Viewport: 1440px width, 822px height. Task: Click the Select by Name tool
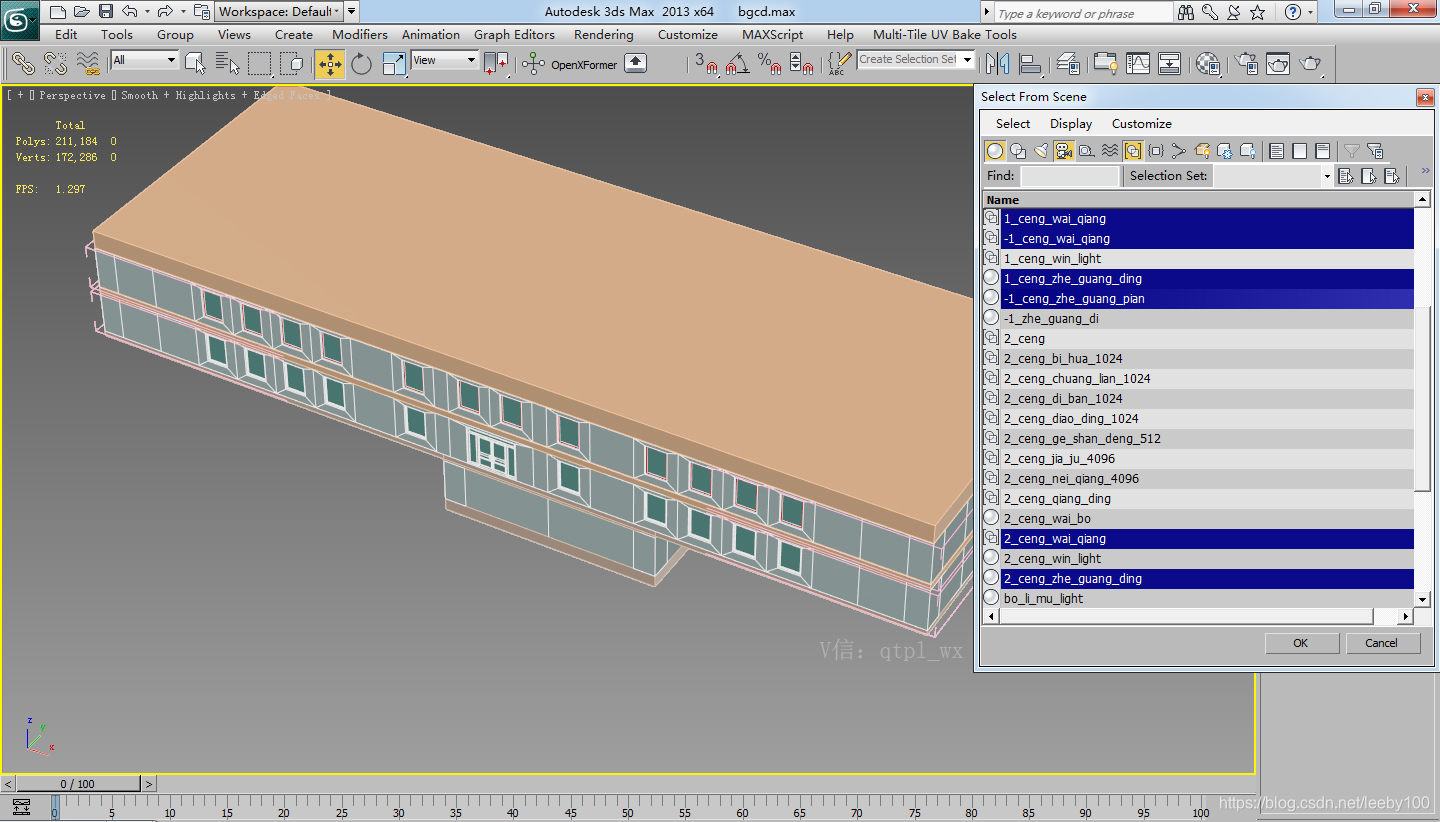[228, 64]
